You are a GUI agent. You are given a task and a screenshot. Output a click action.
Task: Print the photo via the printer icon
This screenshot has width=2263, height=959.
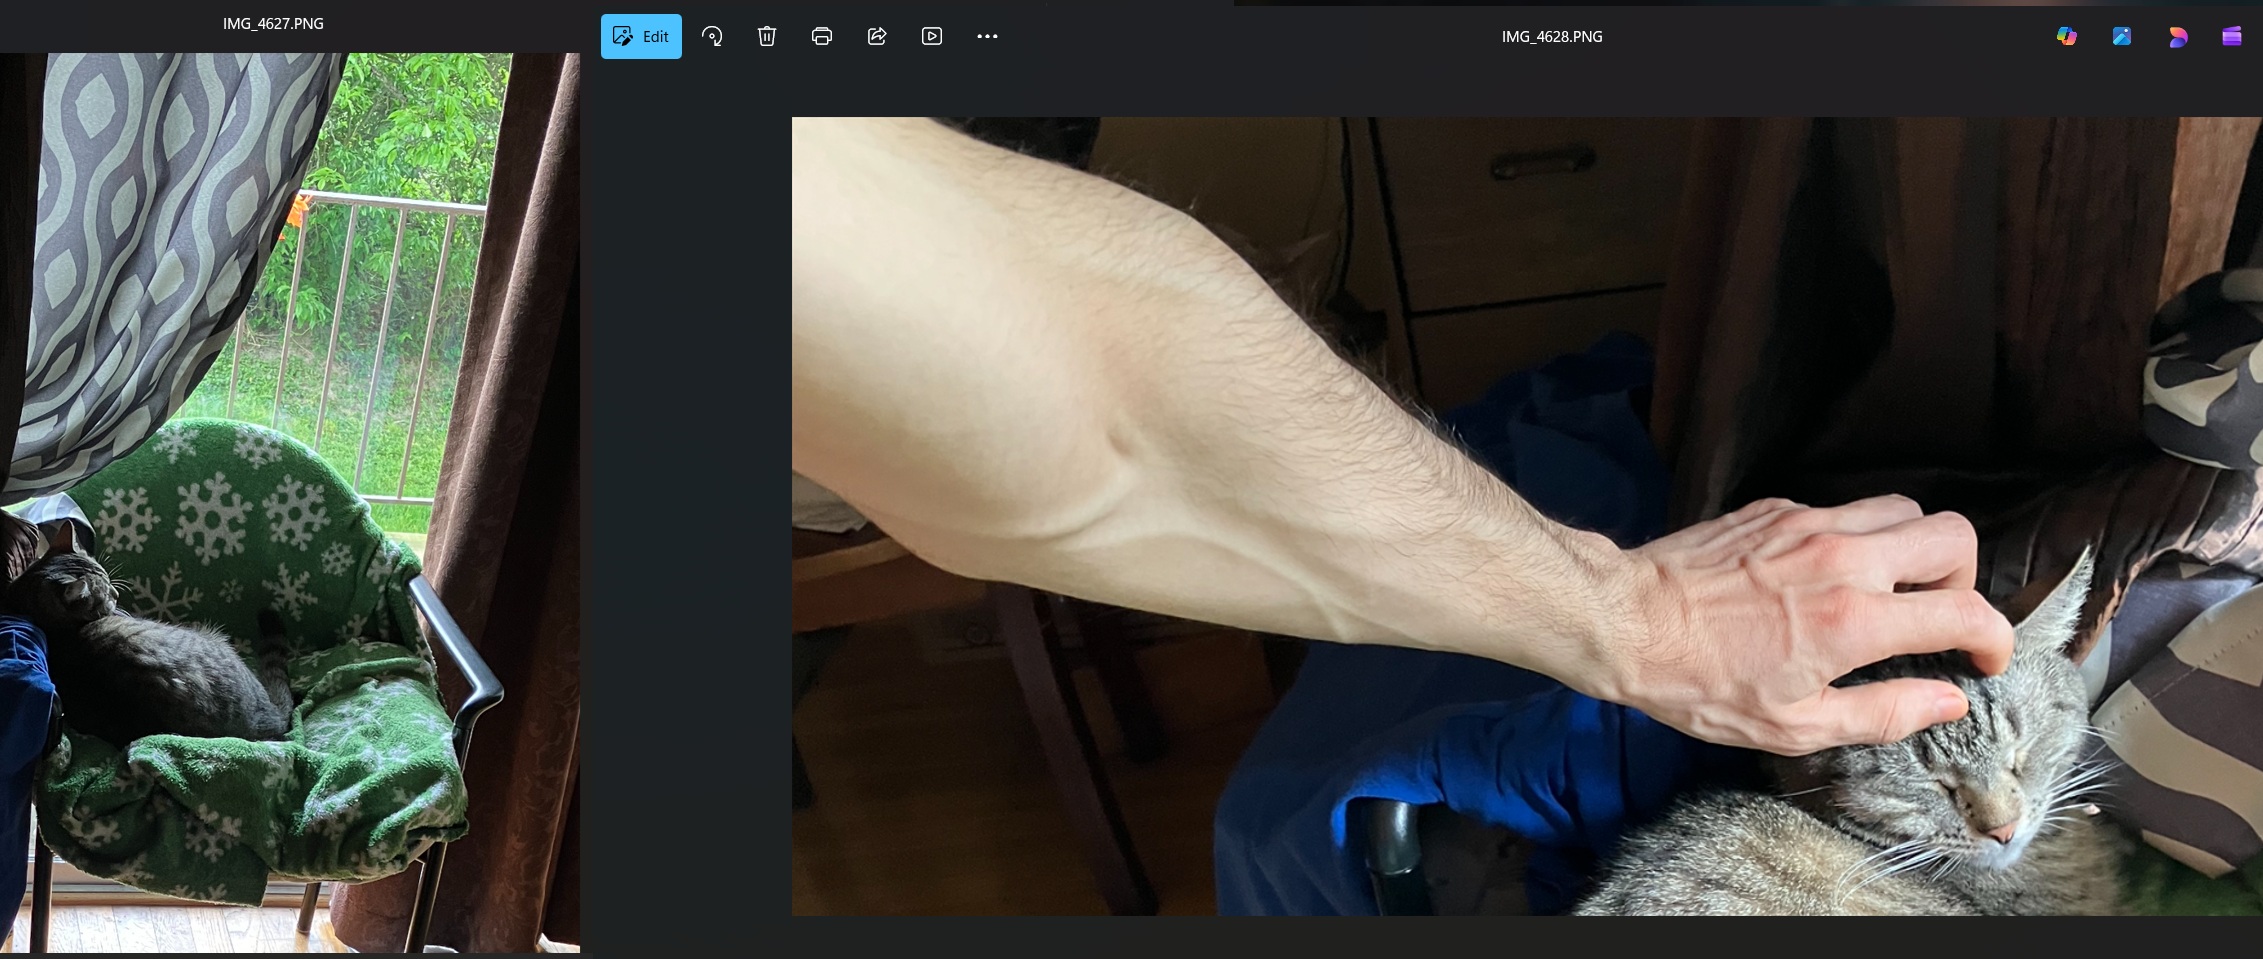[x=822, y=37]
